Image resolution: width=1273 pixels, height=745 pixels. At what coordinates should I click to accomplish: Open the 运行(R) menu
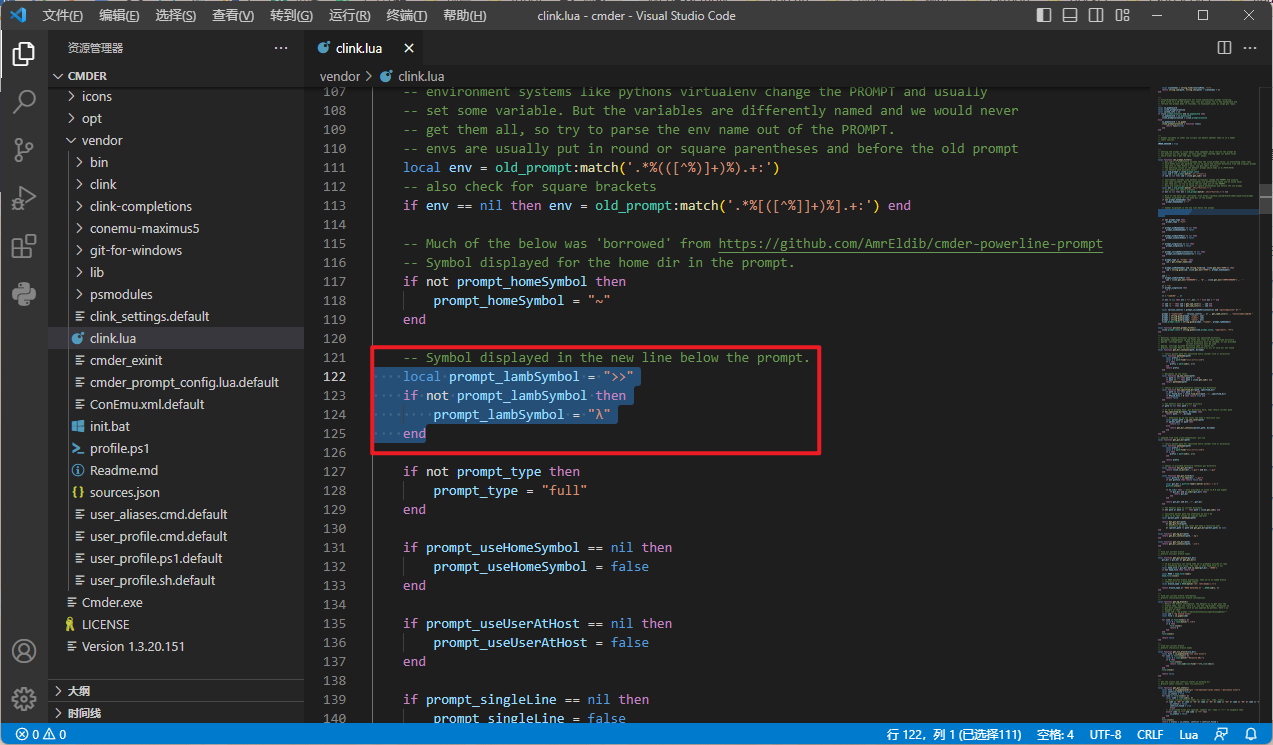click(x=349, y=16)
